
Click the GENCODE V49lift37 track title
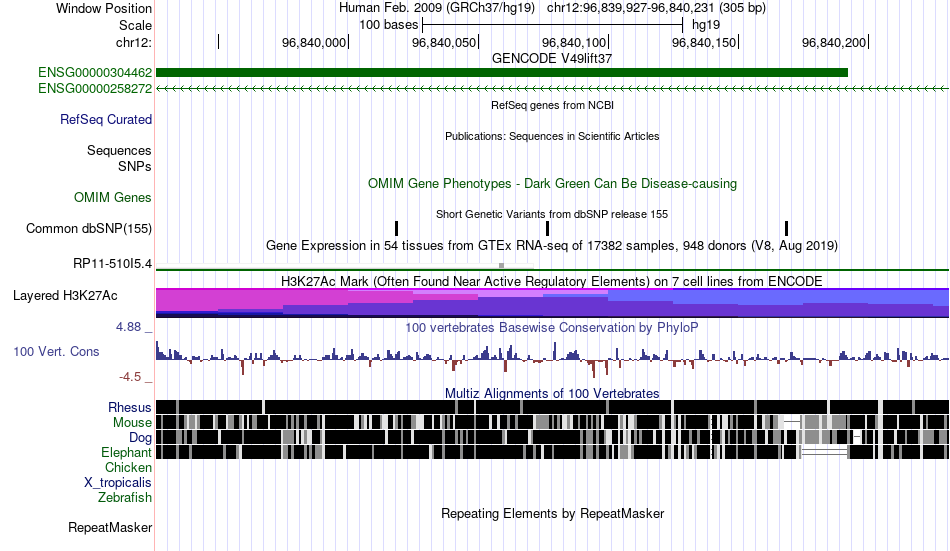click(552, 58)
